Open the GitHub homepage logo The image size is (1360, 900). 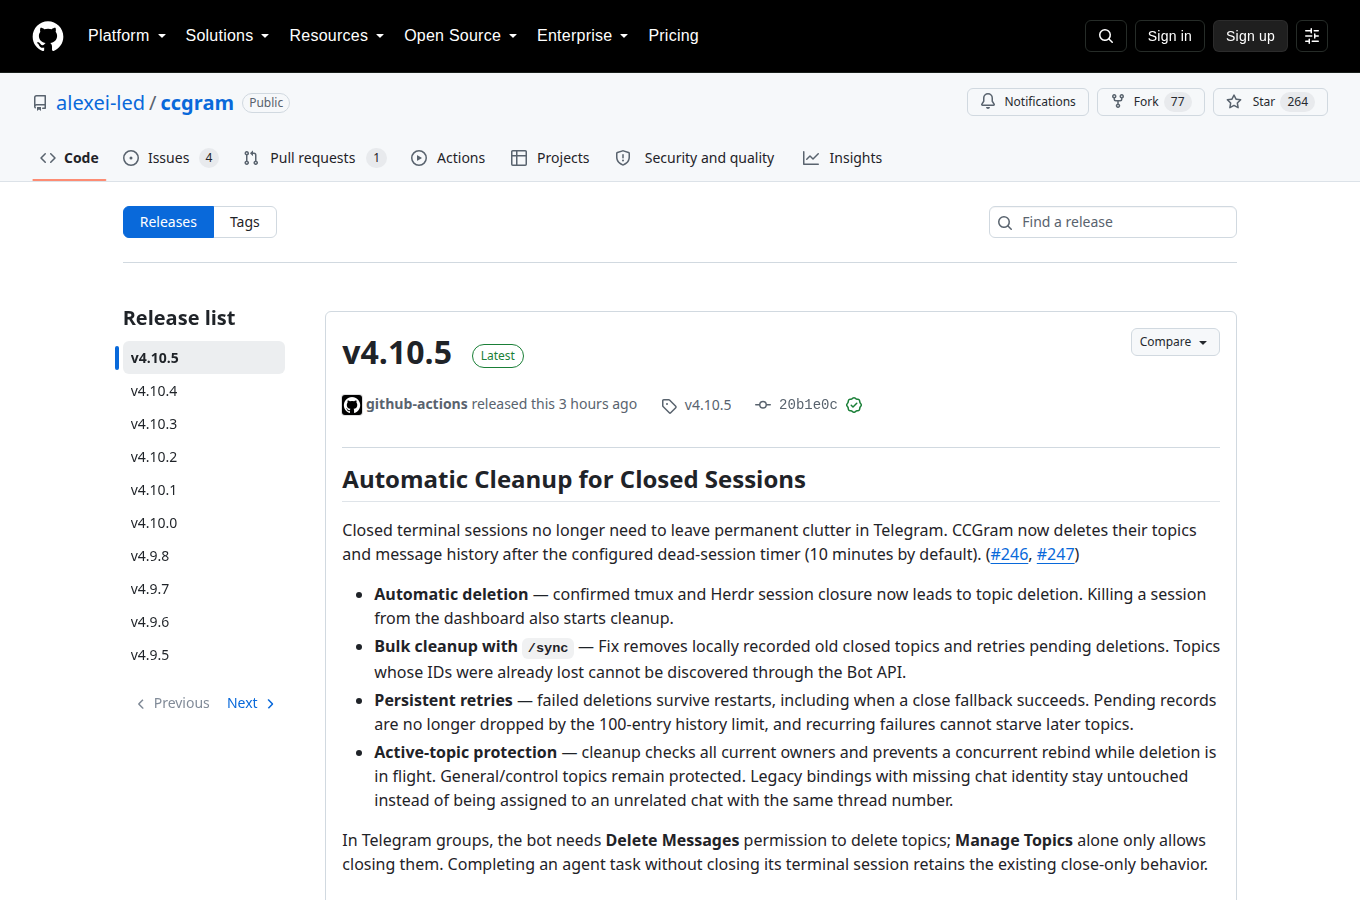point(48,36)
